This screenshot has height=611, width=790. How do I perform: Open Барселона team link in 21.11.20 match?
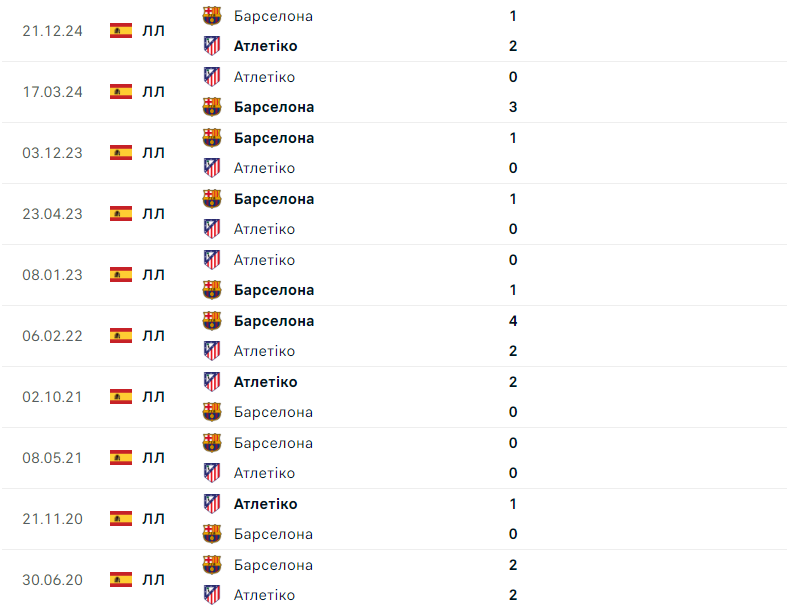(273, 534)
